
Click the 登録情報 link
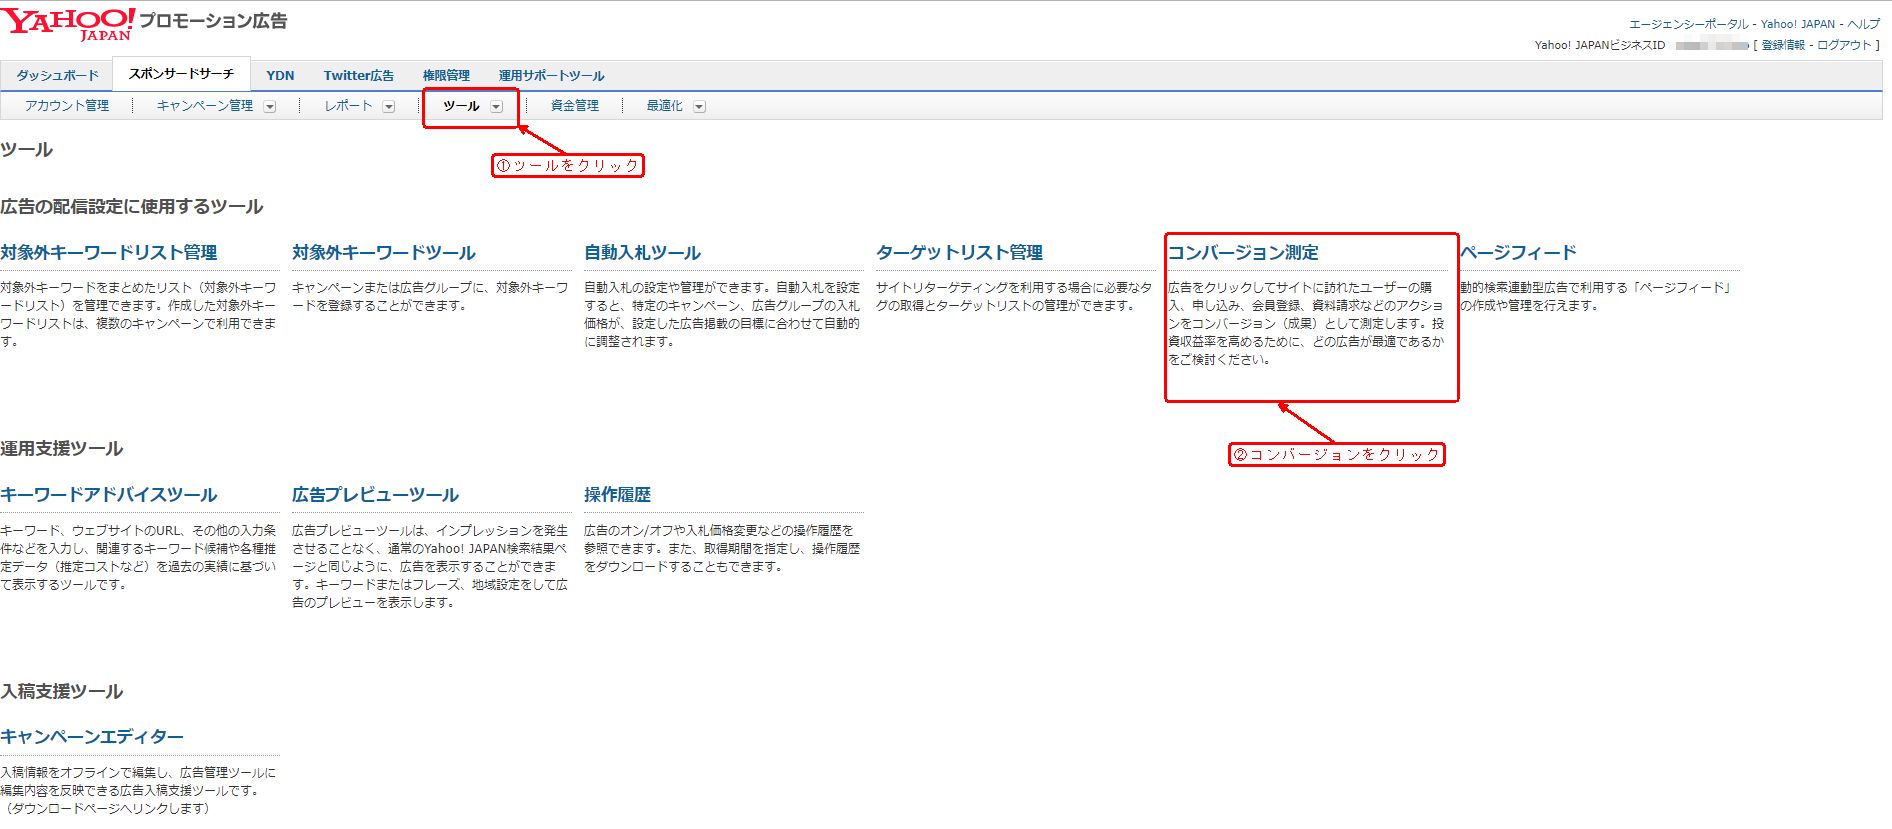(1783, 45)
